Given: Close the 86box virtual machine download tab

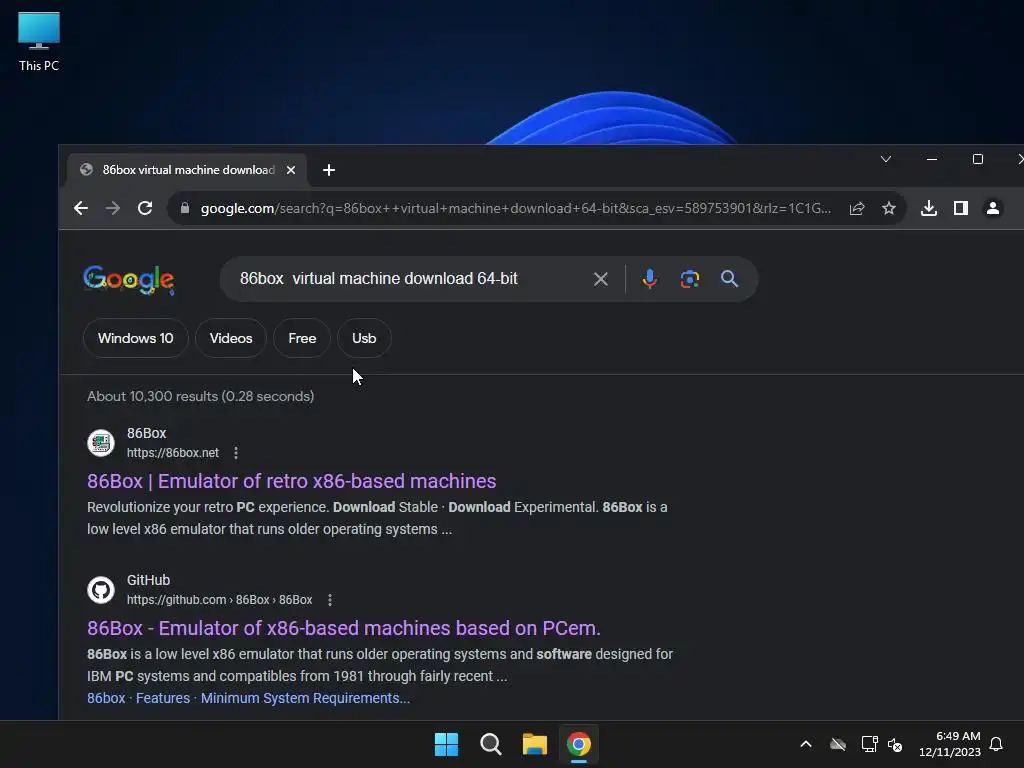Looking at the screenshot, I should click(291, 170).
